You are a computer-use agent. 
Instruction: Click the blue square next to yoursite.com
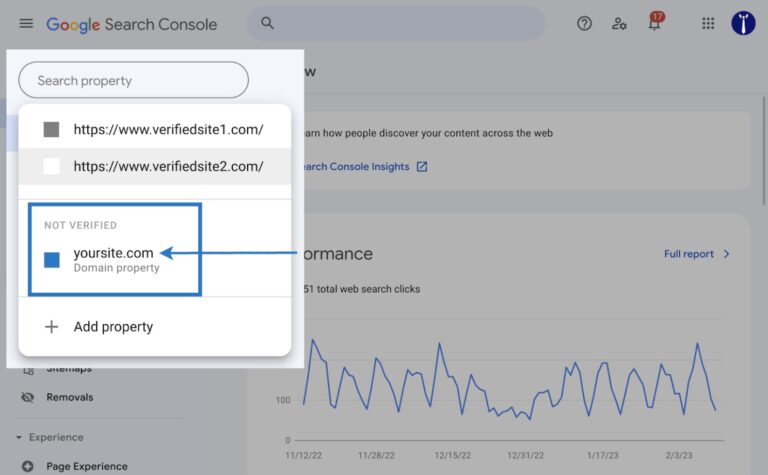click(52, 260)
